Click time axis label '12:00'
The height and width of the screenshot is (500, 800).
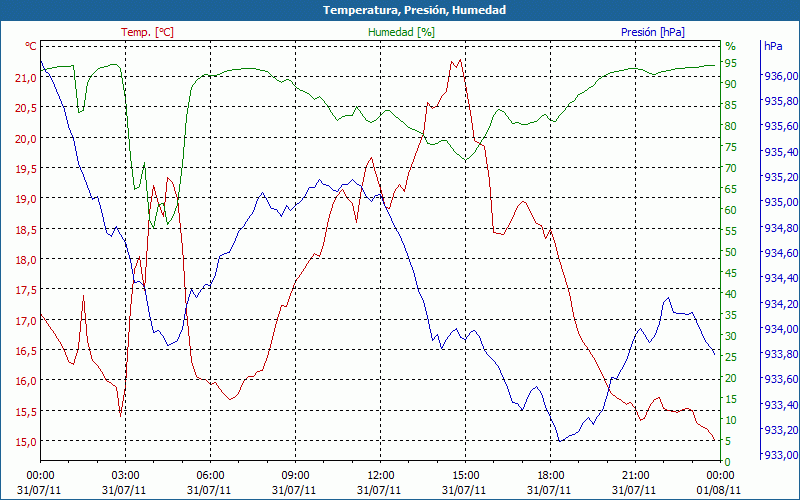click(x=380, y=476)
